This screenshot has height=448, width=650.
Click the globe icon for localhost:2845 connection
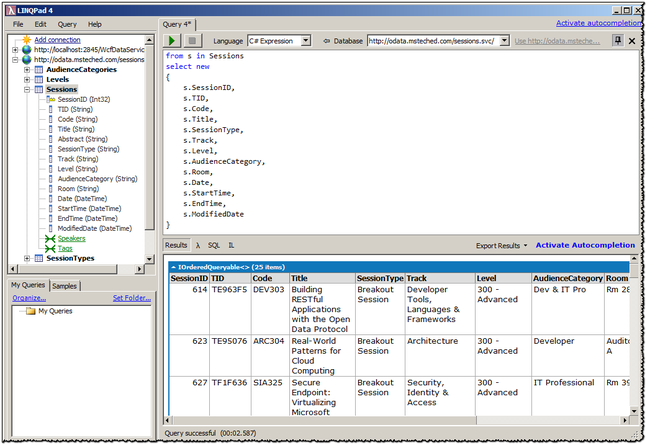pyautogui.click(x=27, y=50)
